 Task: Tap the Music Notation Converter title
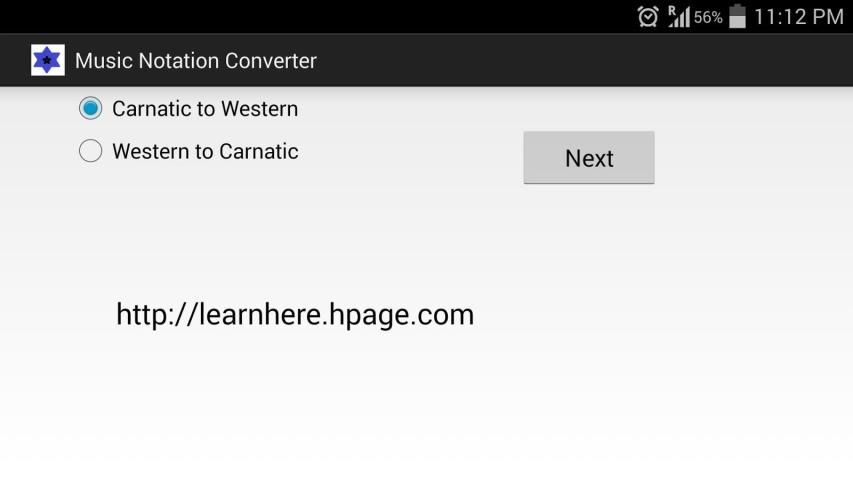pyautogui.click(x=196, y=60)
